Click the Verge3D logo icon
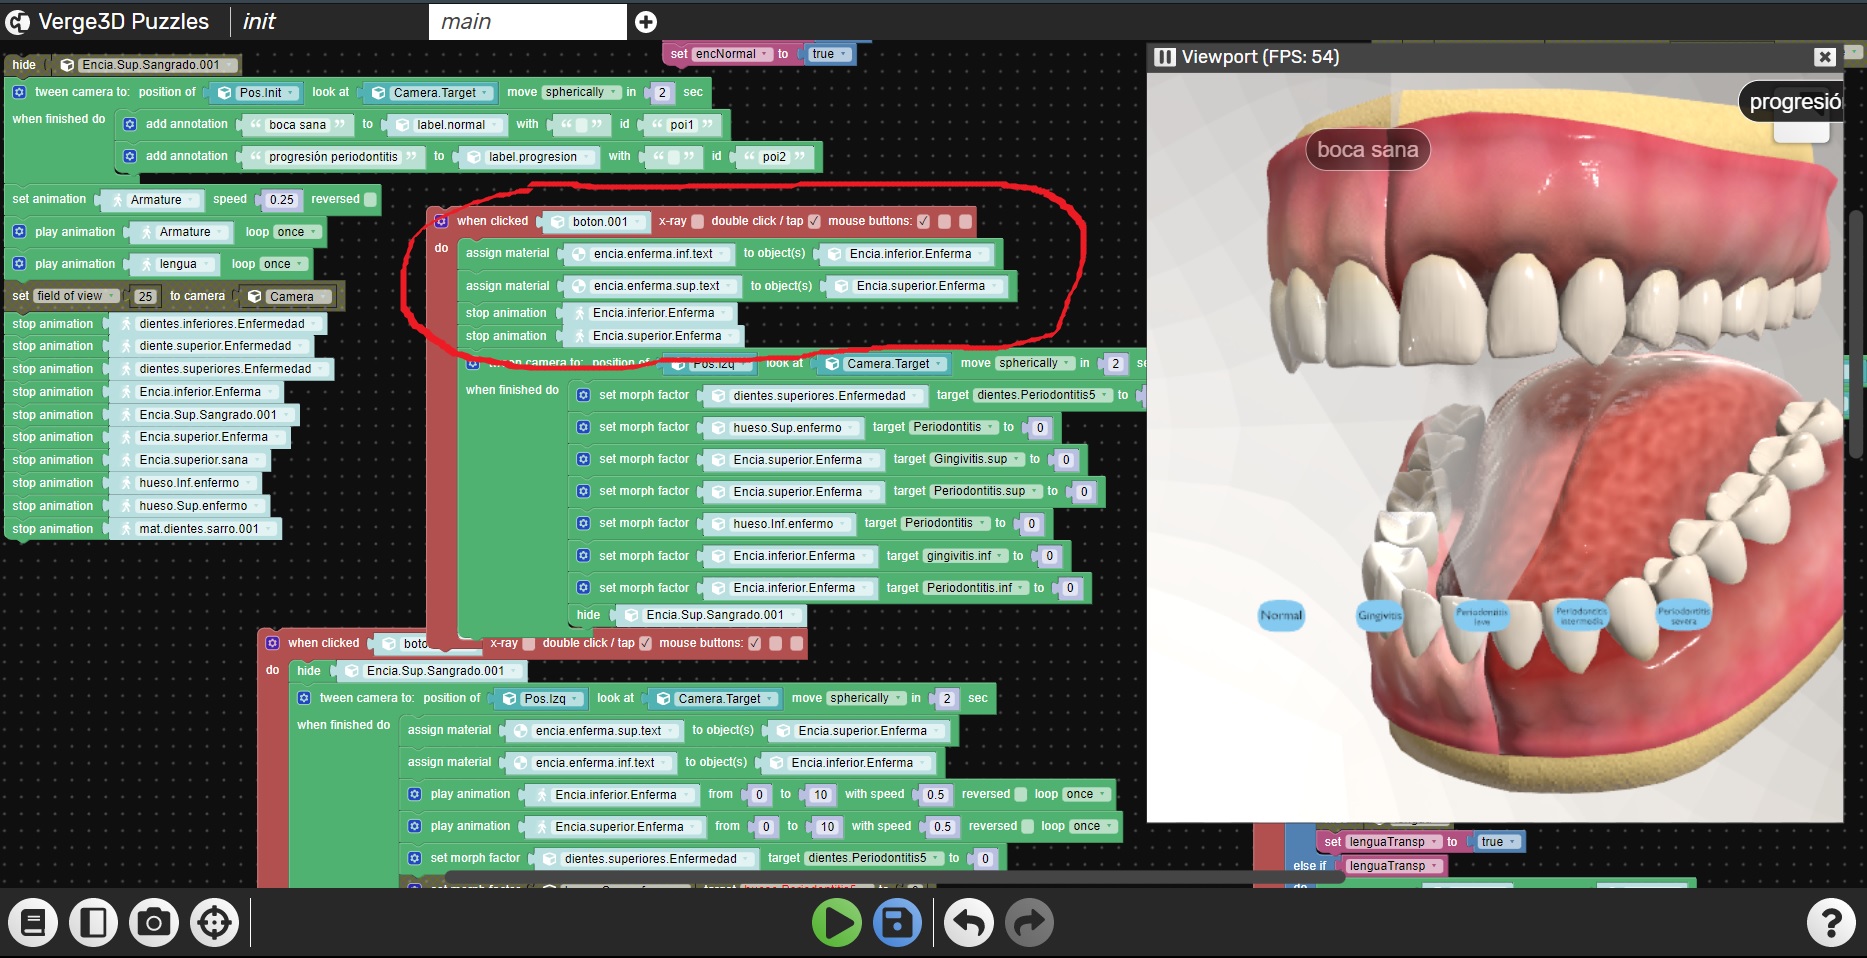 point(18,21)
